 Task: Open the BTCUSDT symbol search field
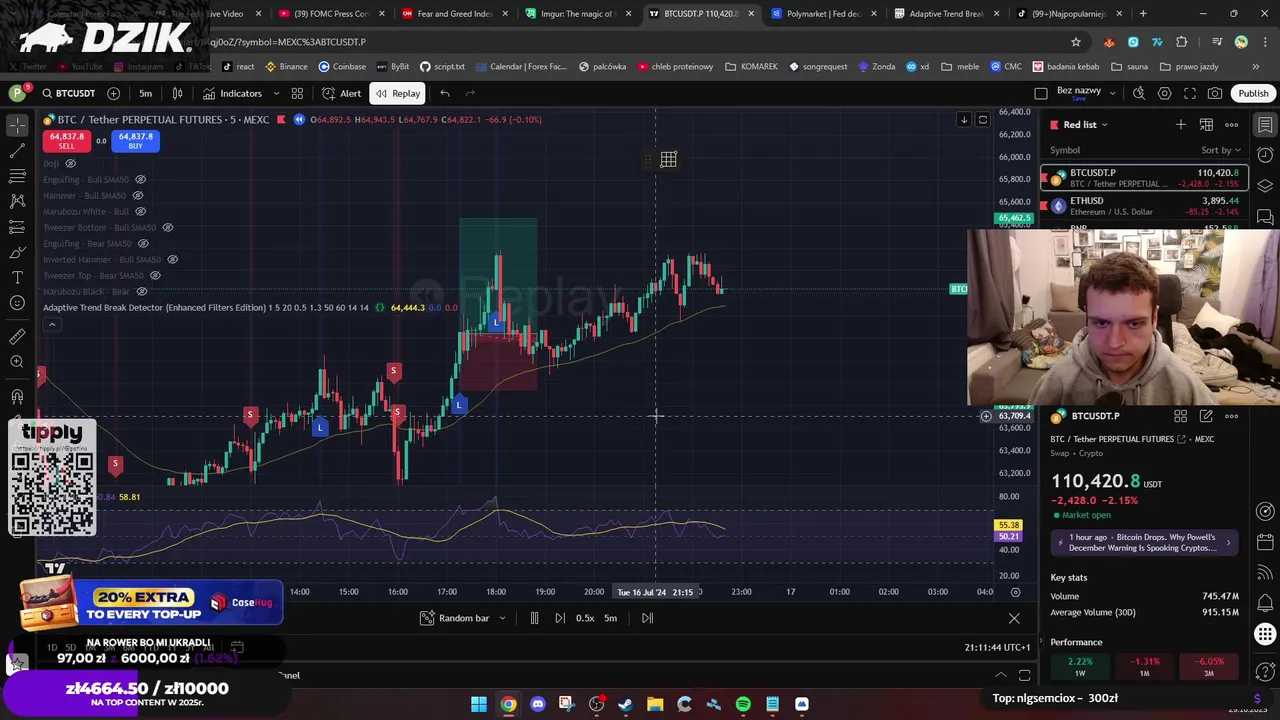pos(67,93)
